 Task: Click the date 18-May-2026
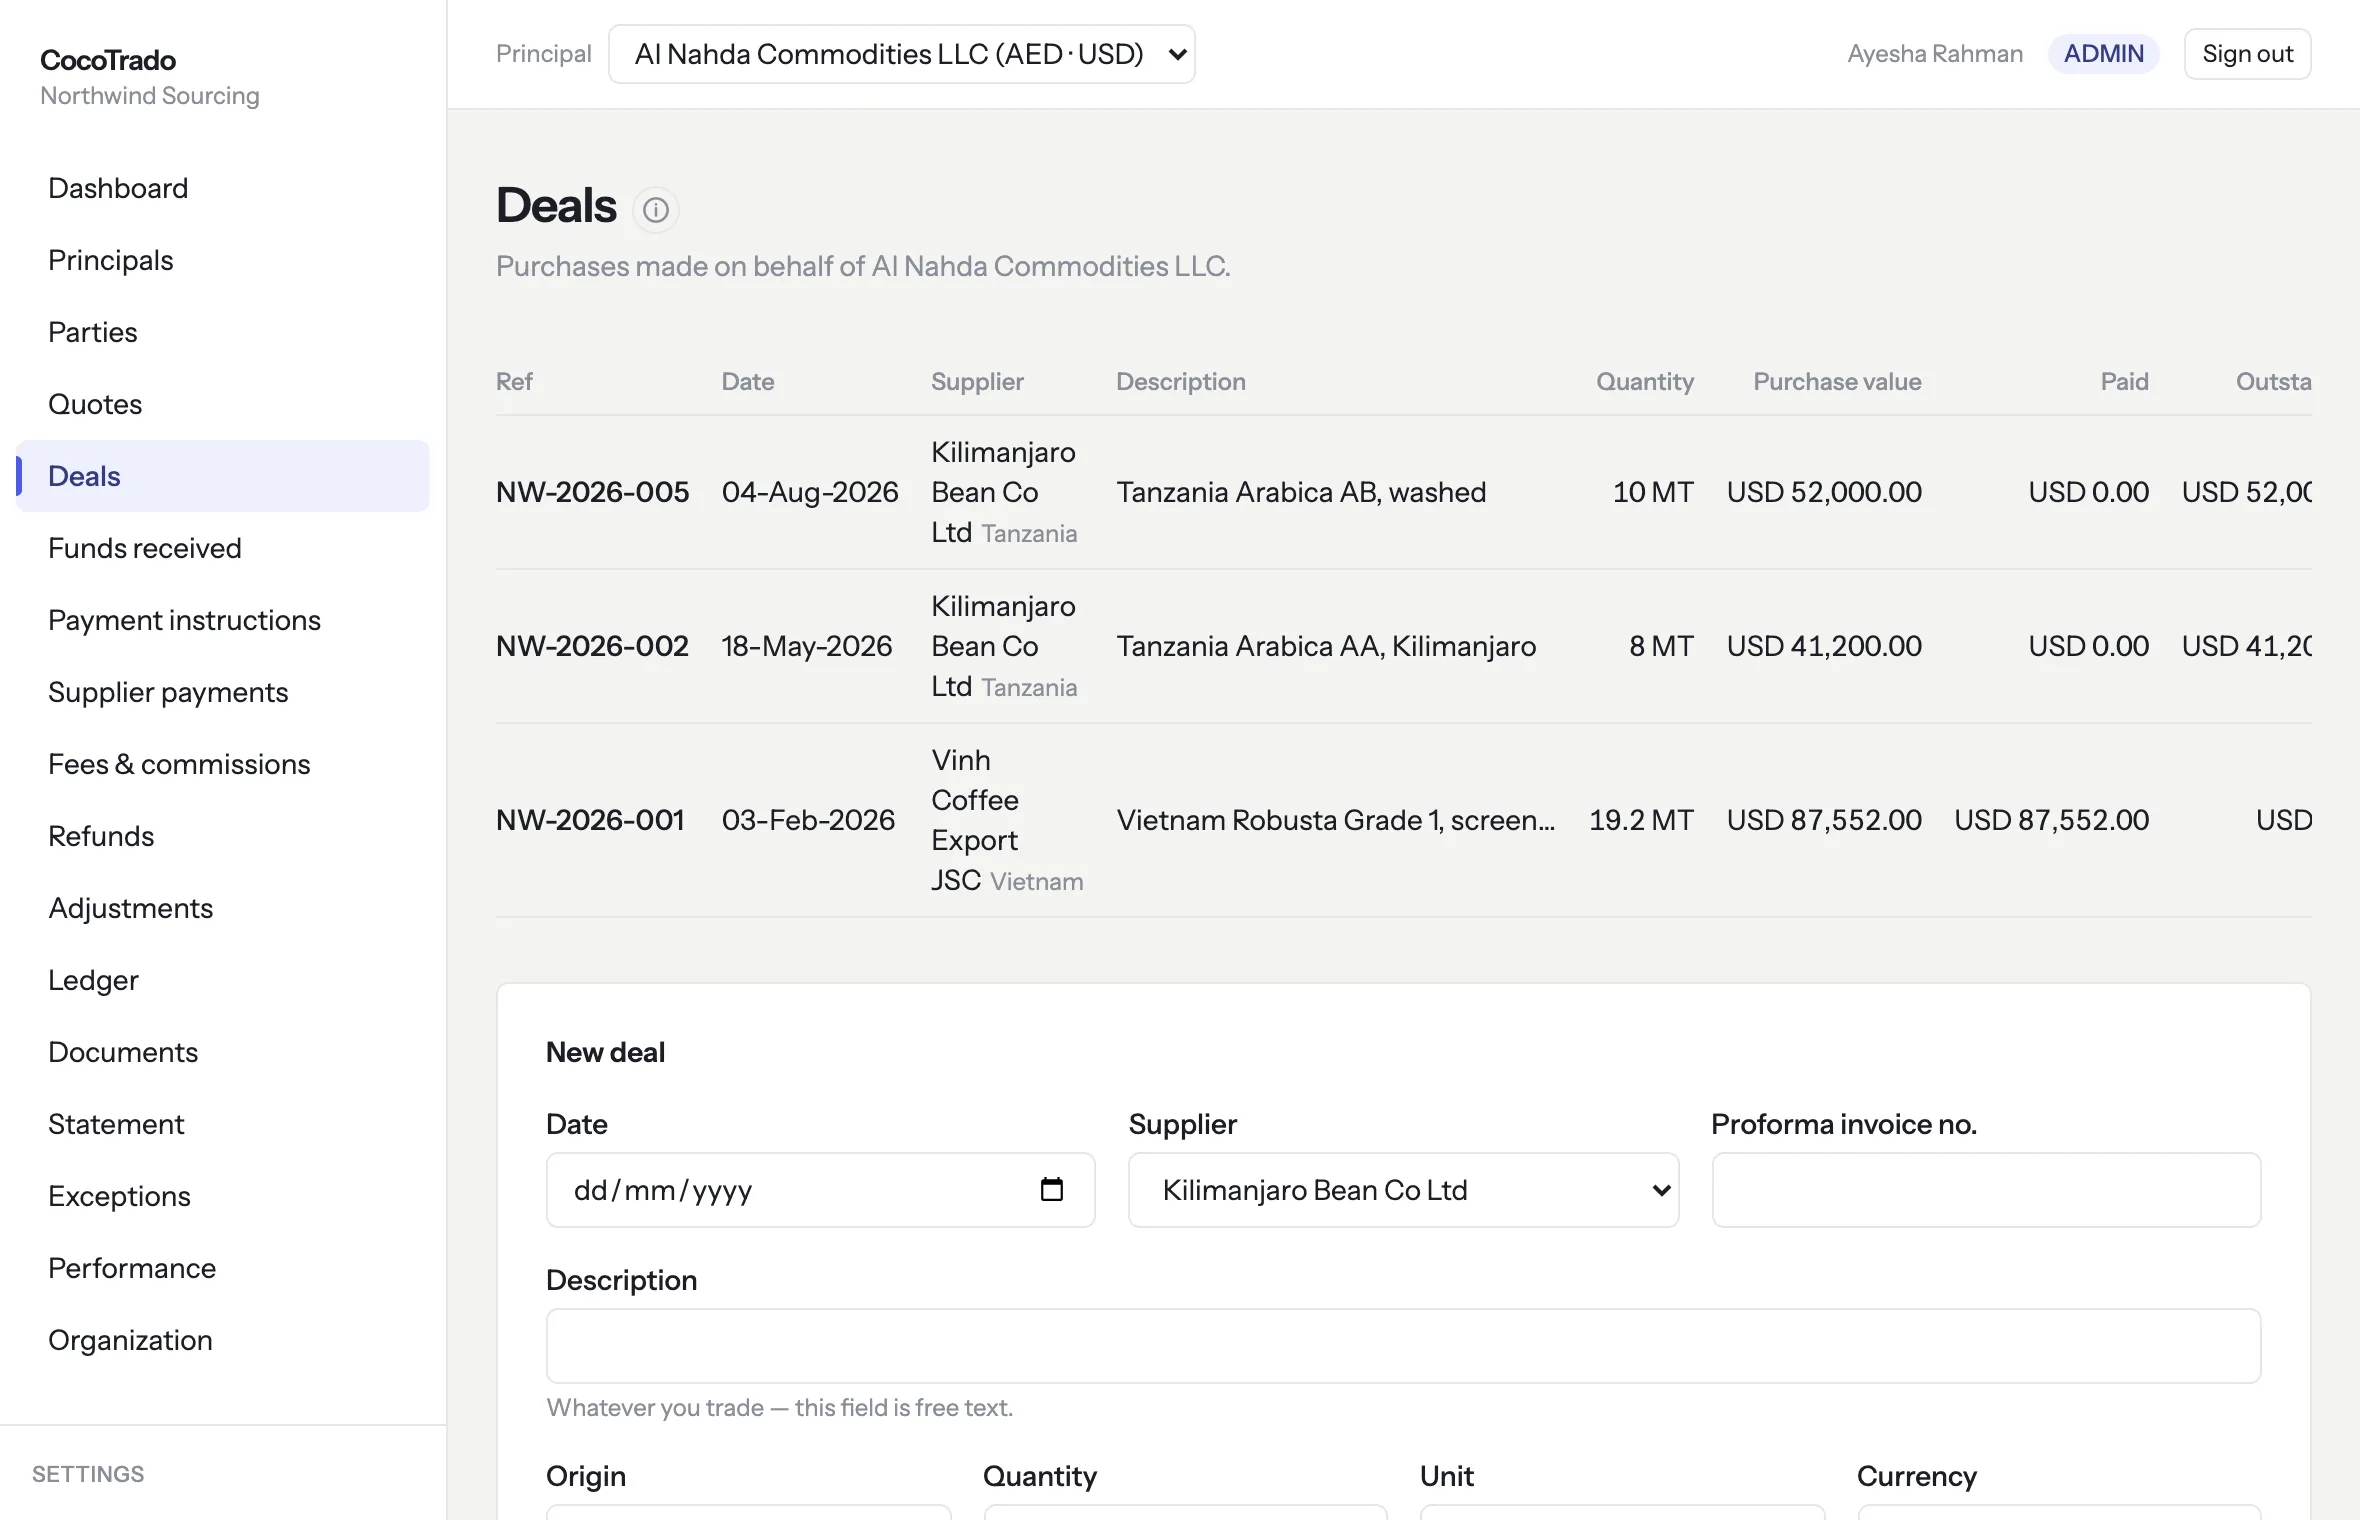807,646
